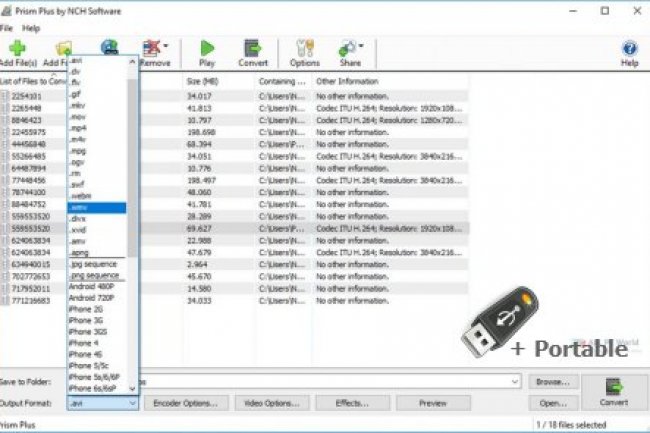Select file 771216683 in the list
This screenshot has height=433, width=650.
(x=32, y=299)
